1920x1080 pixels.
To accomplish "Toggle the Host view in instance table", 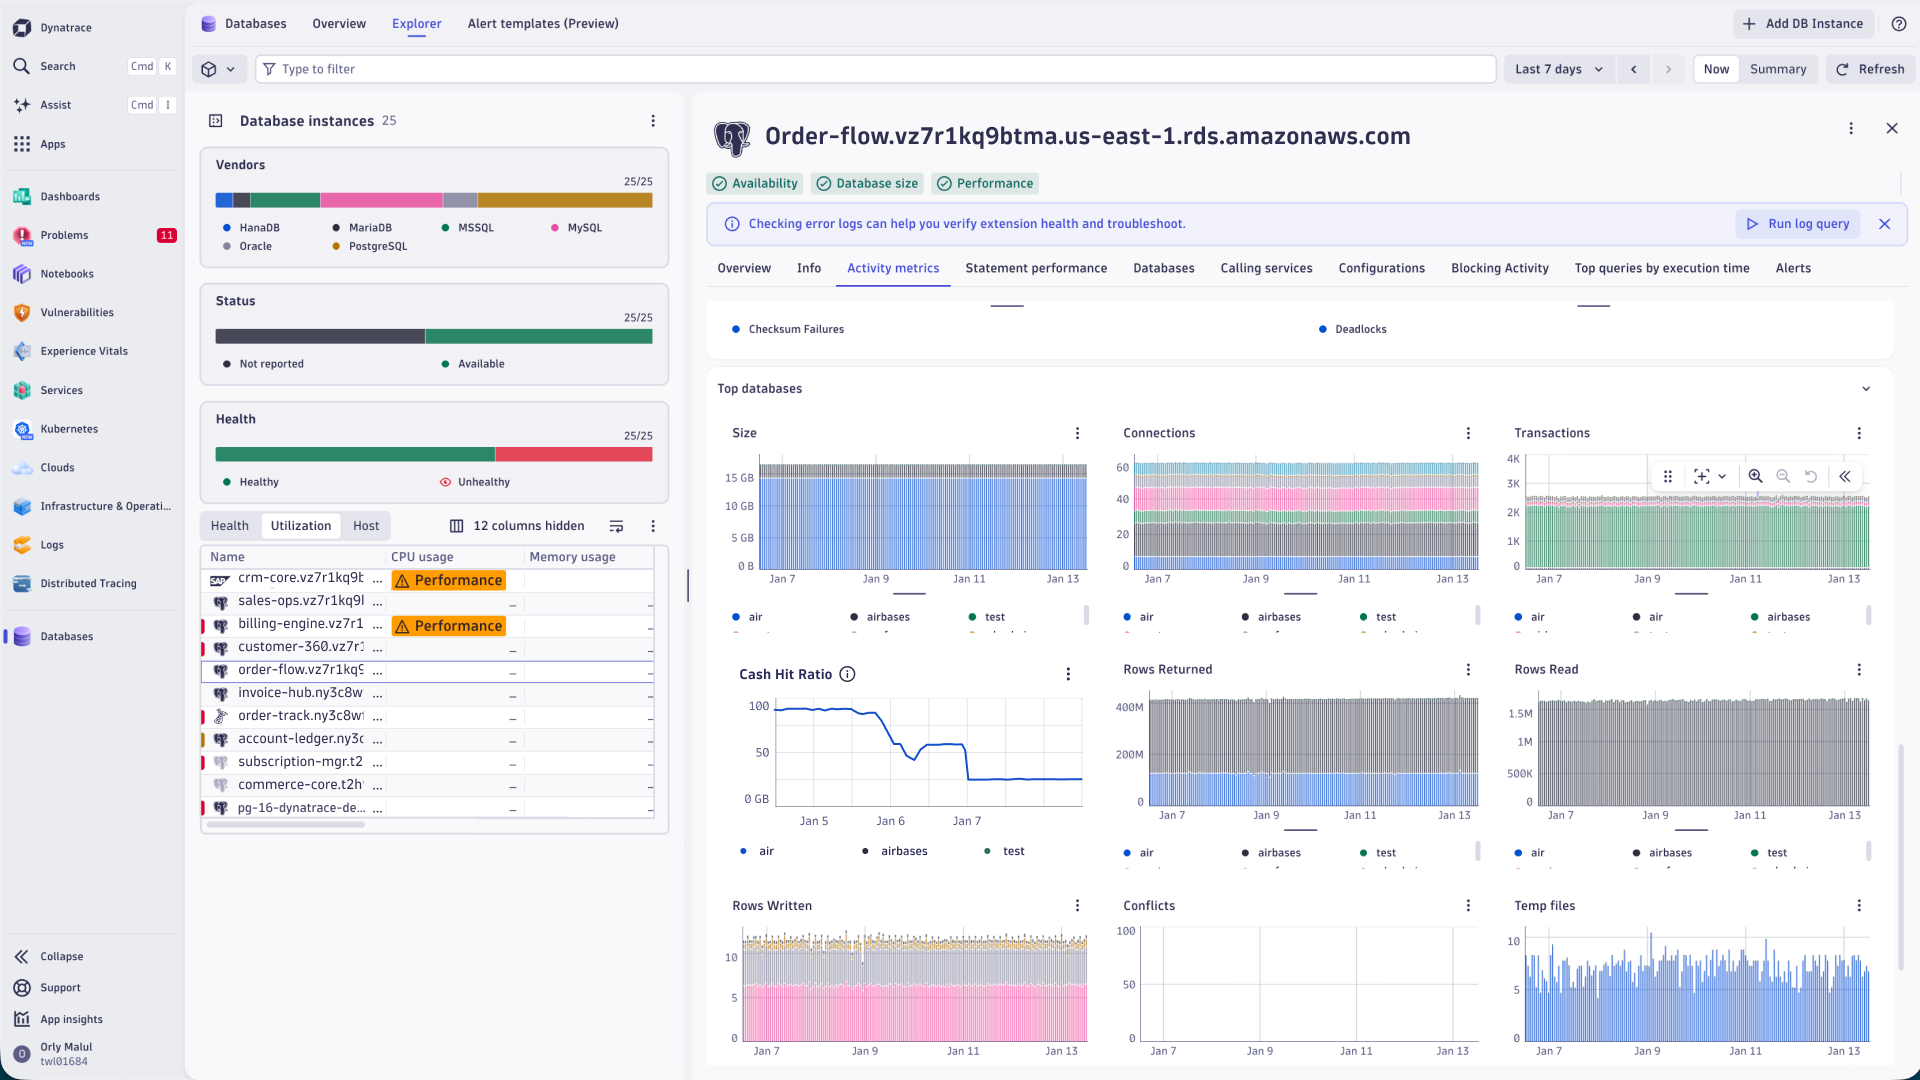I will (366, 526).
